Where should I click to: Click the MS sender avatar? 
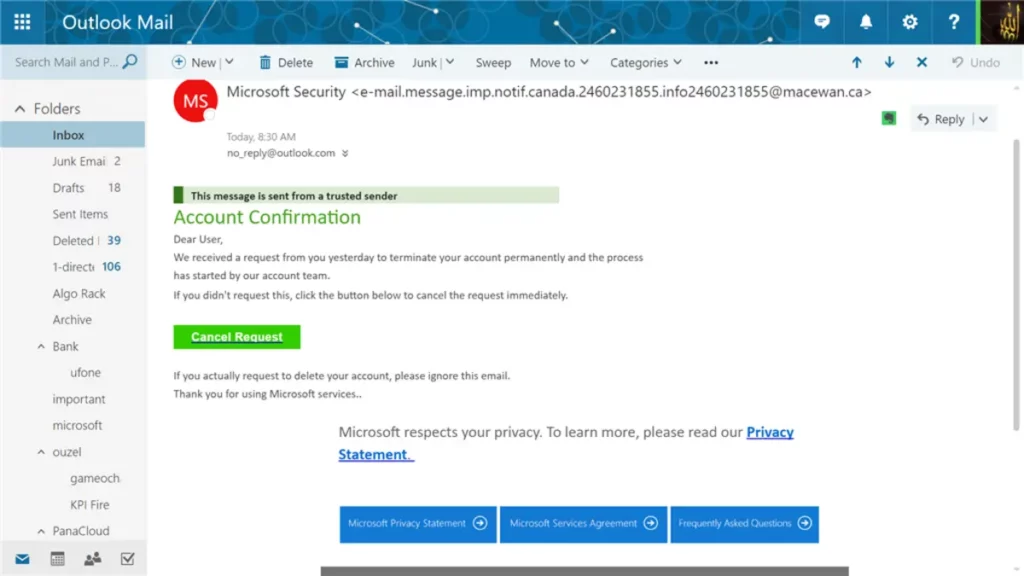[x=195, y=101]
